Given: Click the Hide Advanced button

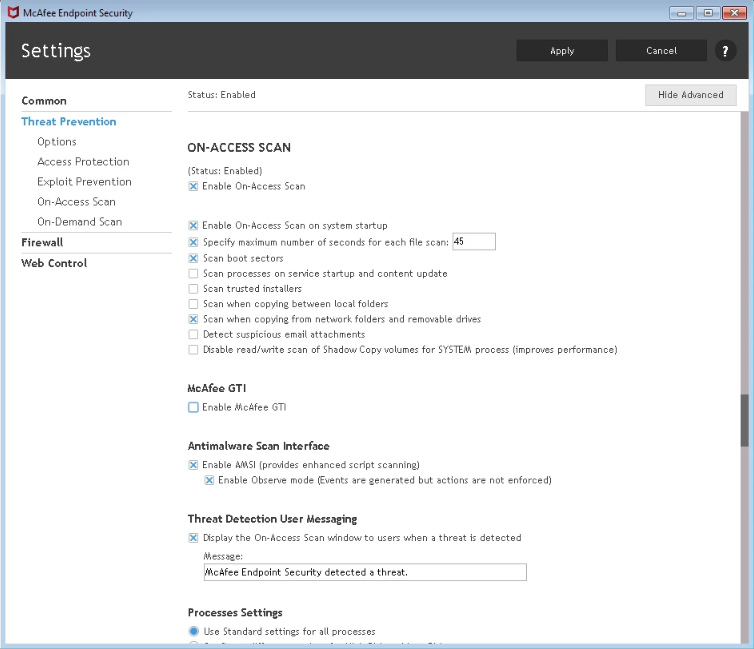Looking at the screenshot, I should [x=691, y=95].
